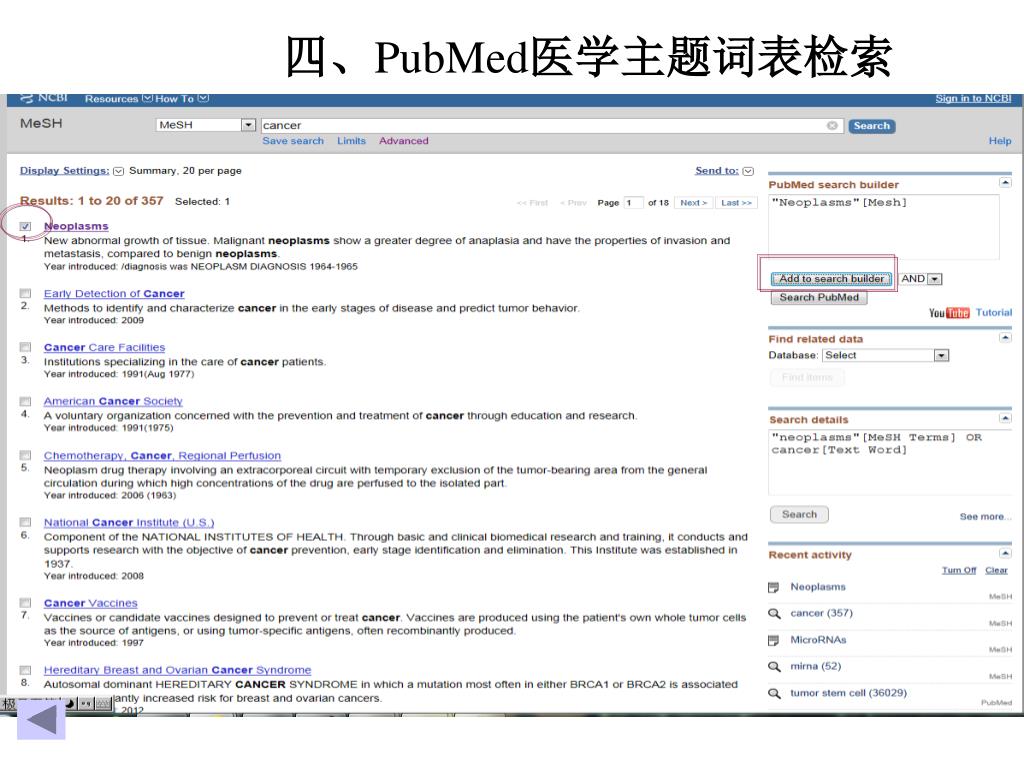Expand the Find related data Database select

pyautogui.click(x=941, y=355)
